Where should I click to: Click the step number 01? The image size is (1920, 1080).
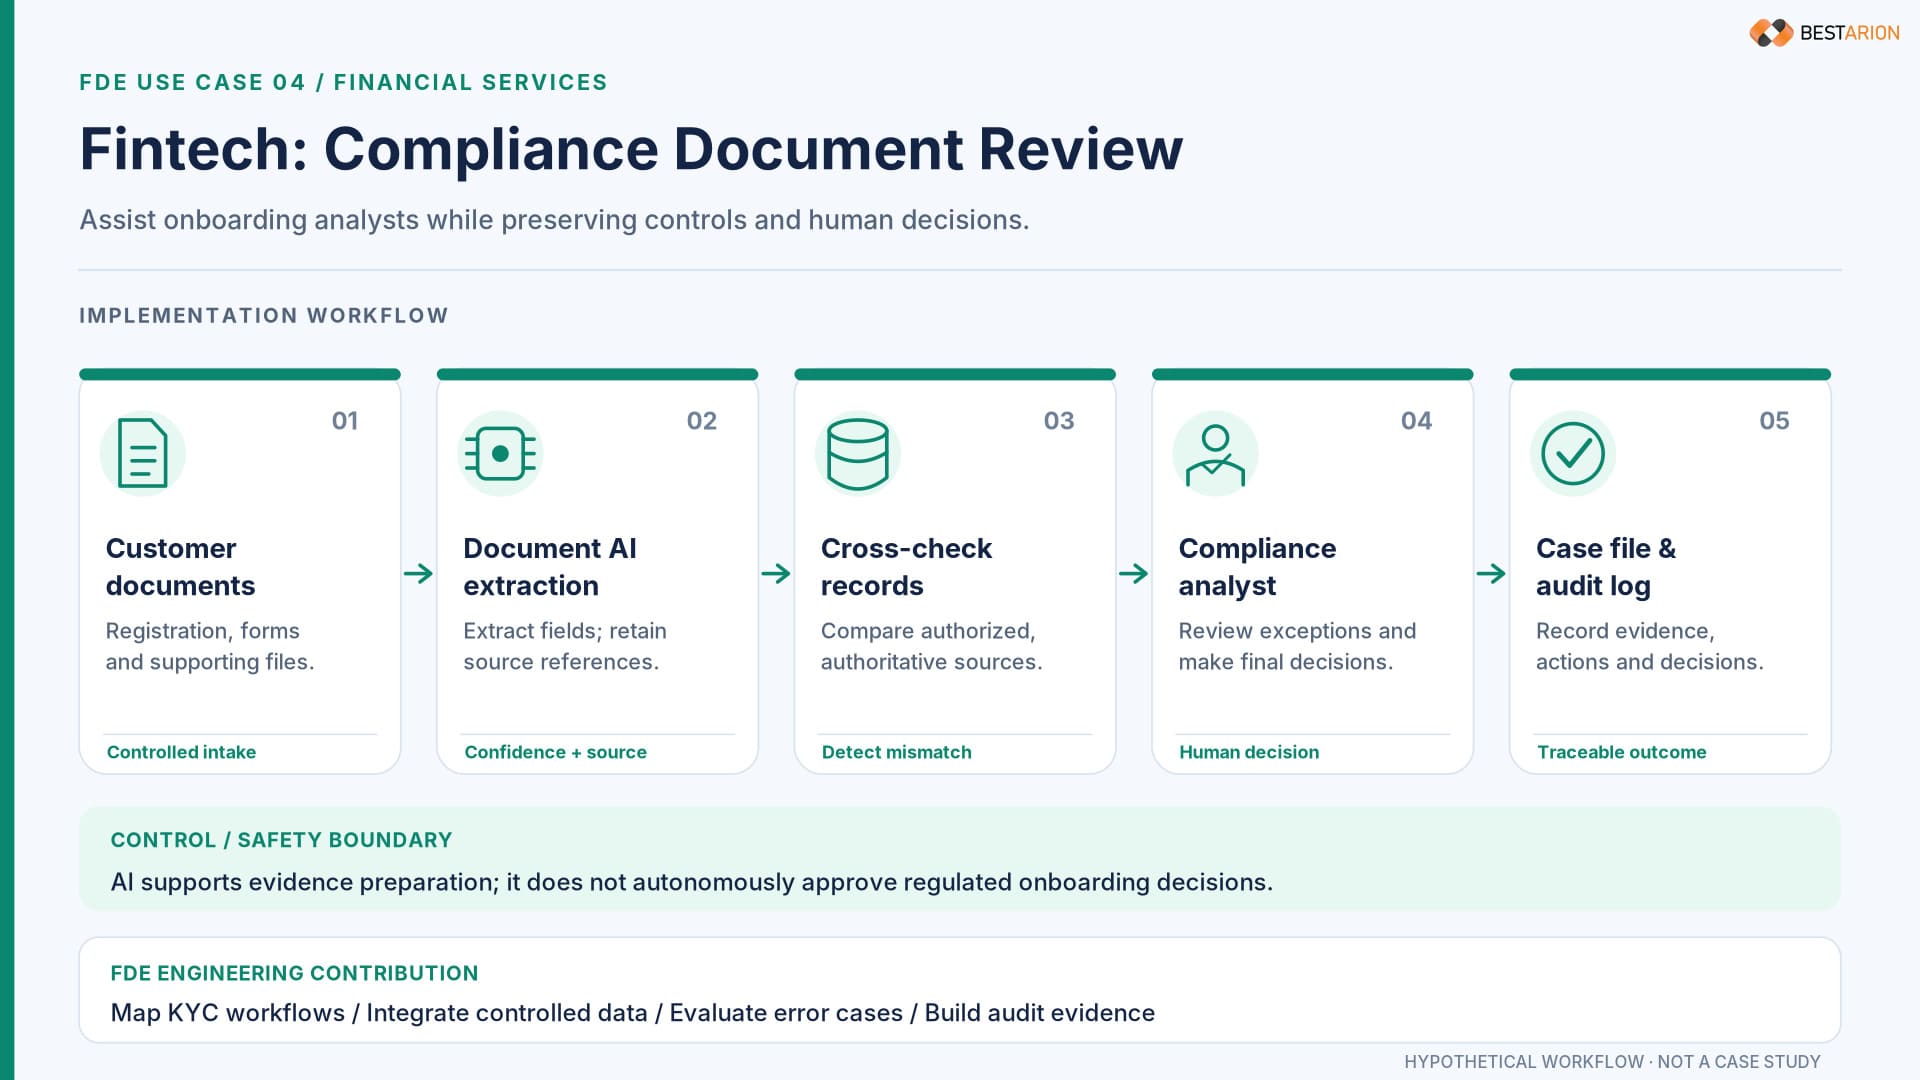345,421
